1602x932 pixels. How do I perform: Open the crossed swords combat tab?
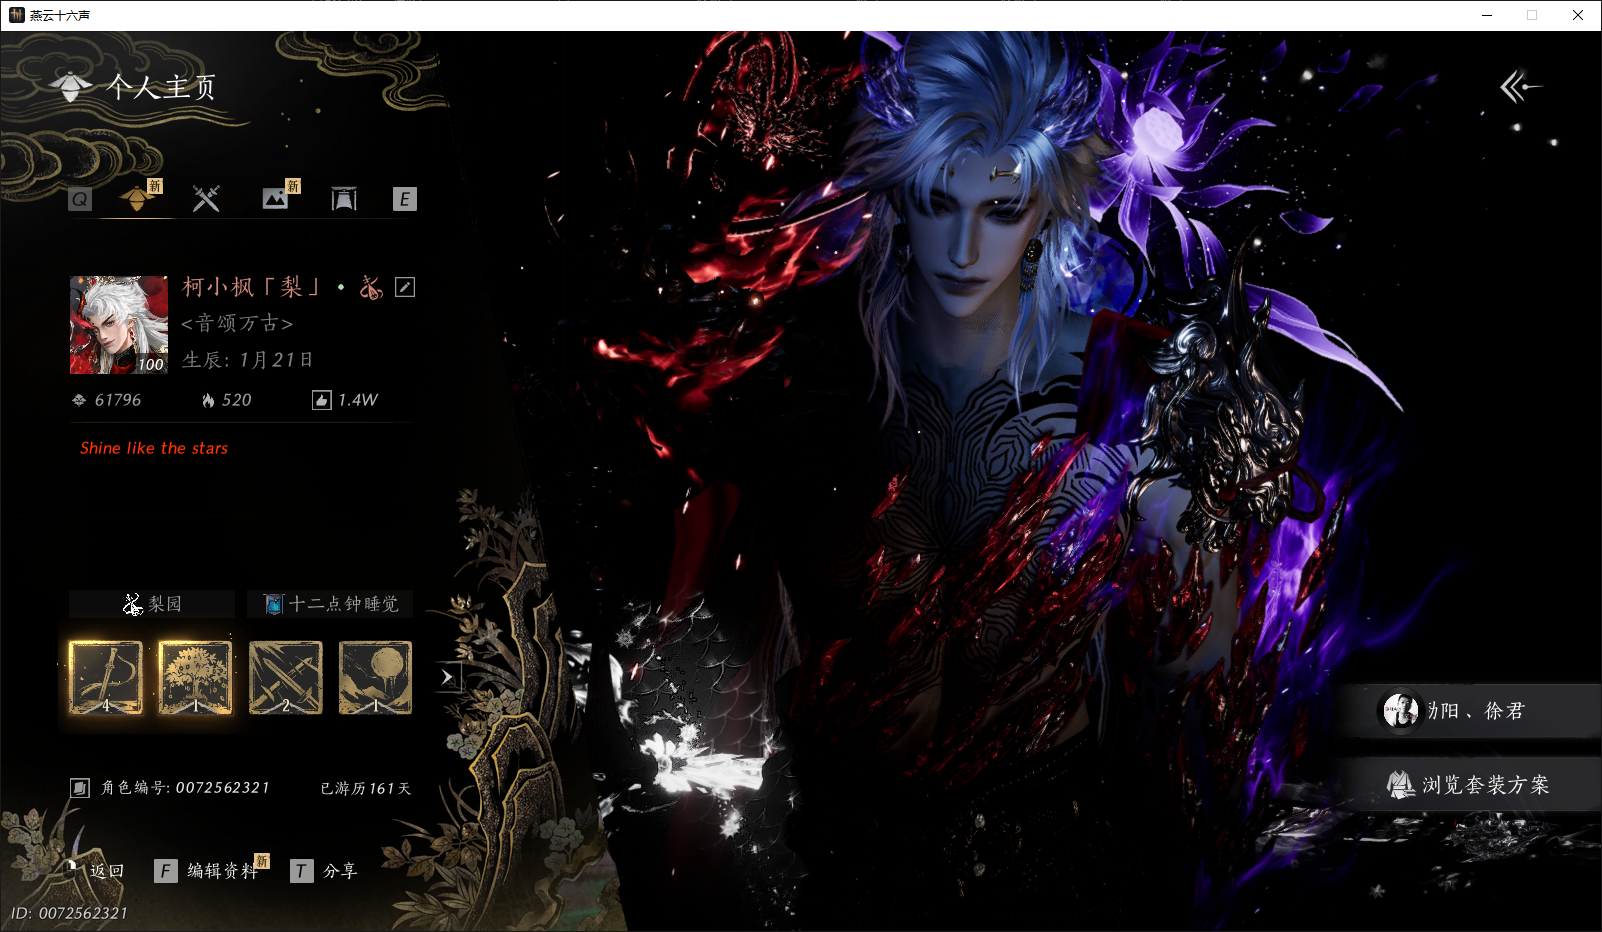coord(206,198)
